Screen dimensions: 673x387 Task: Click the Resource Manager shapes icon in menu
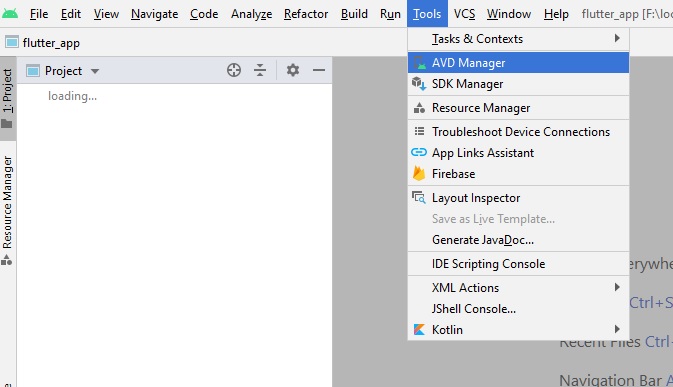pos(419,108)
